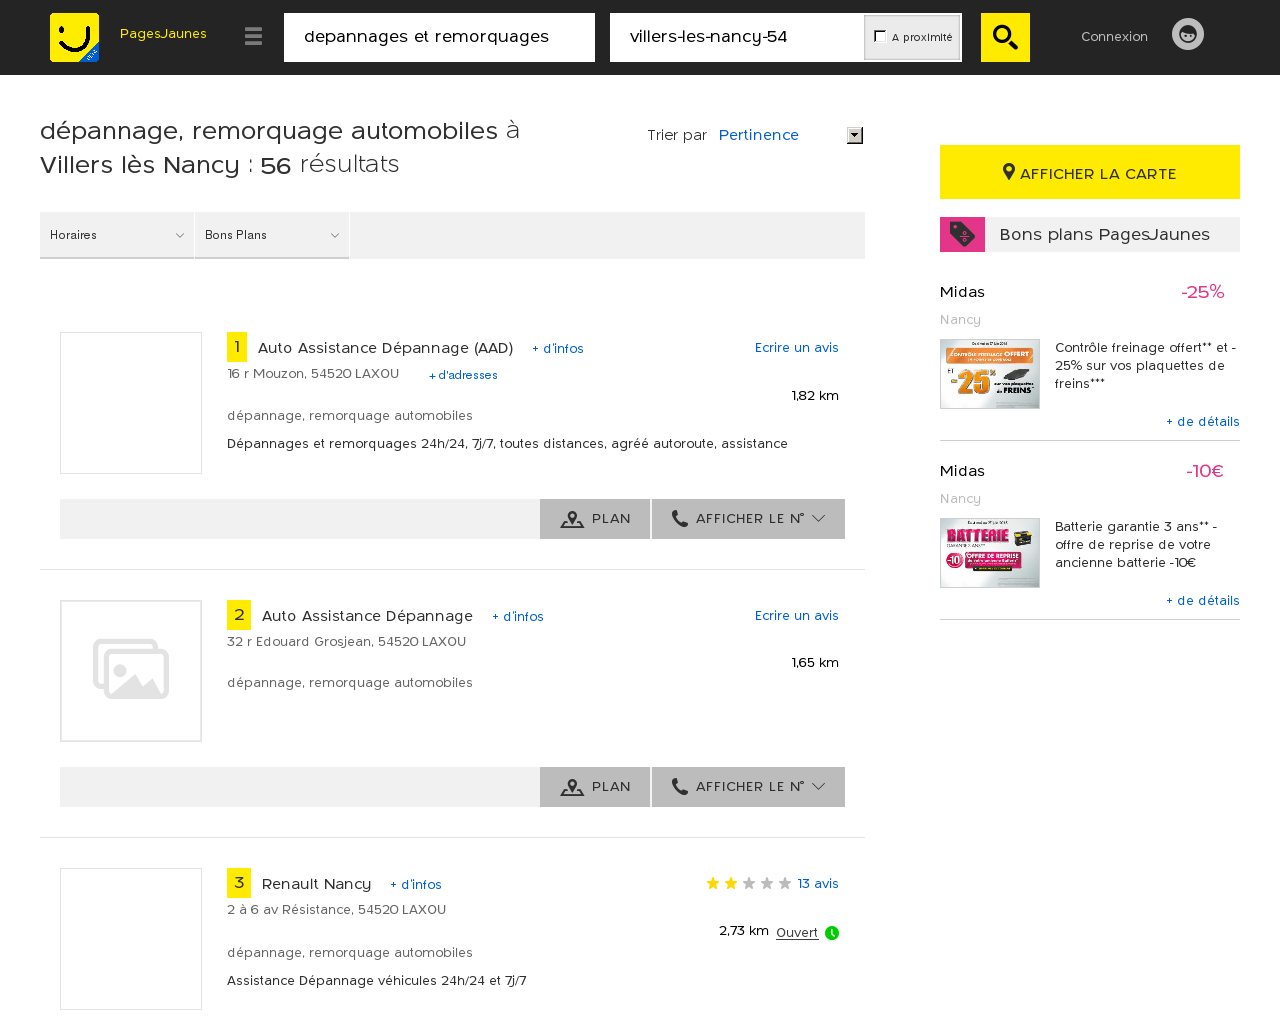
Task: Expand the Horaires filter
Action: coord(117,235)
